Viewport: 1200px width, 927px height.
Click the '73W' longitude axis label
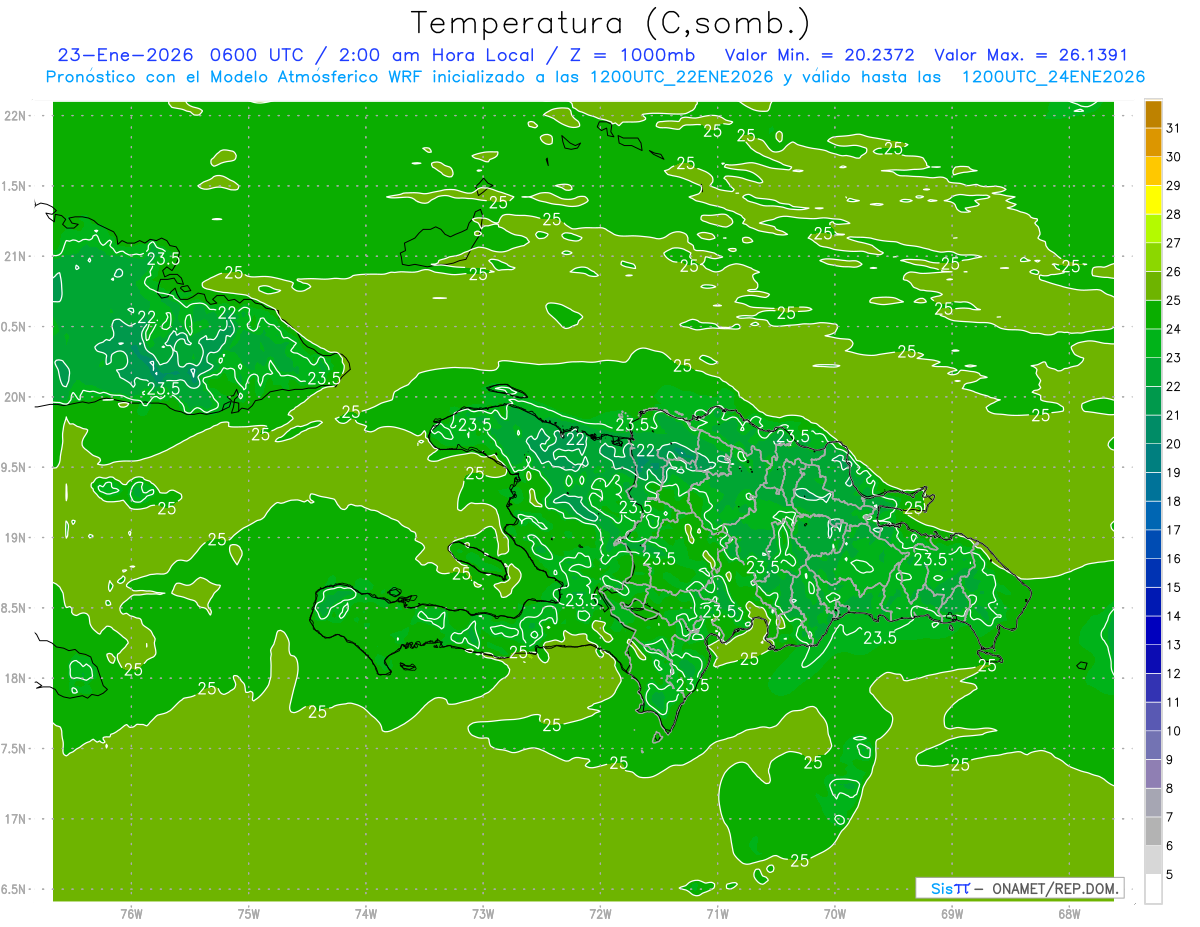pos(483,914)
